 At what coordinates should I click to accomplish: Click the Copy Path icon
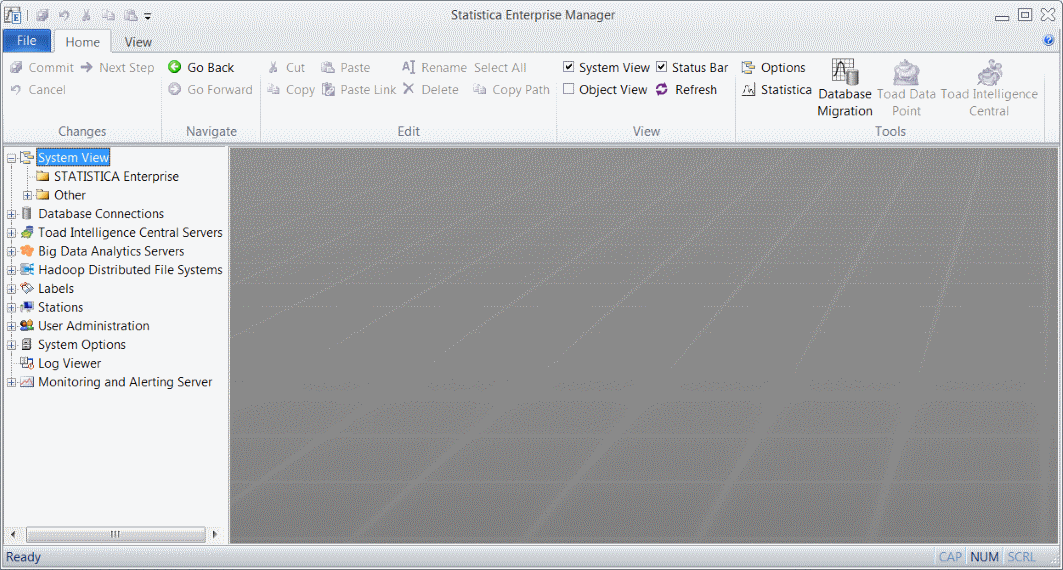479,89
